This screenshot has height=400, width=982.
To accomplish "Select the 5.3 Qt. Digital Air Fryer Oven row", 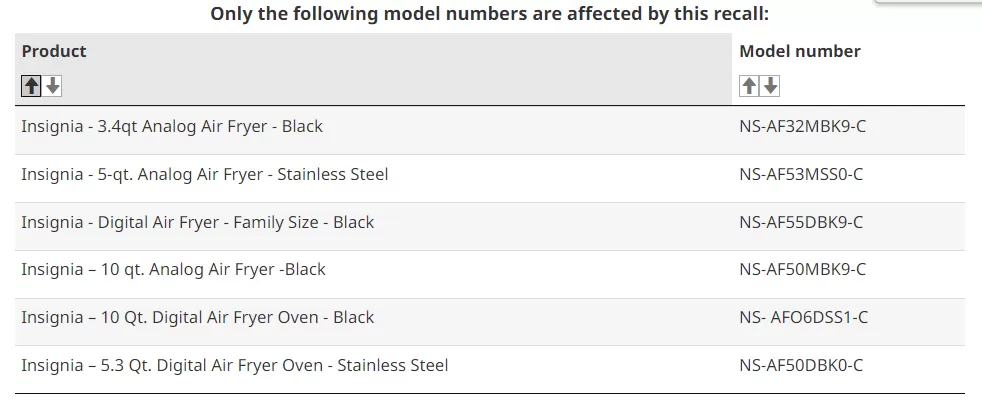I will [x=490, y=369].
